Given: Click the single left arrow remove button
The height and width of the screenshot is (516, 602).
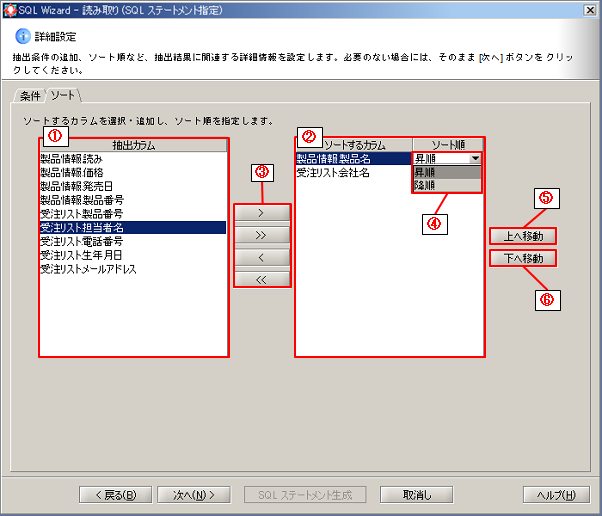Looking at the screenshot, I should (x=262, y=257).
